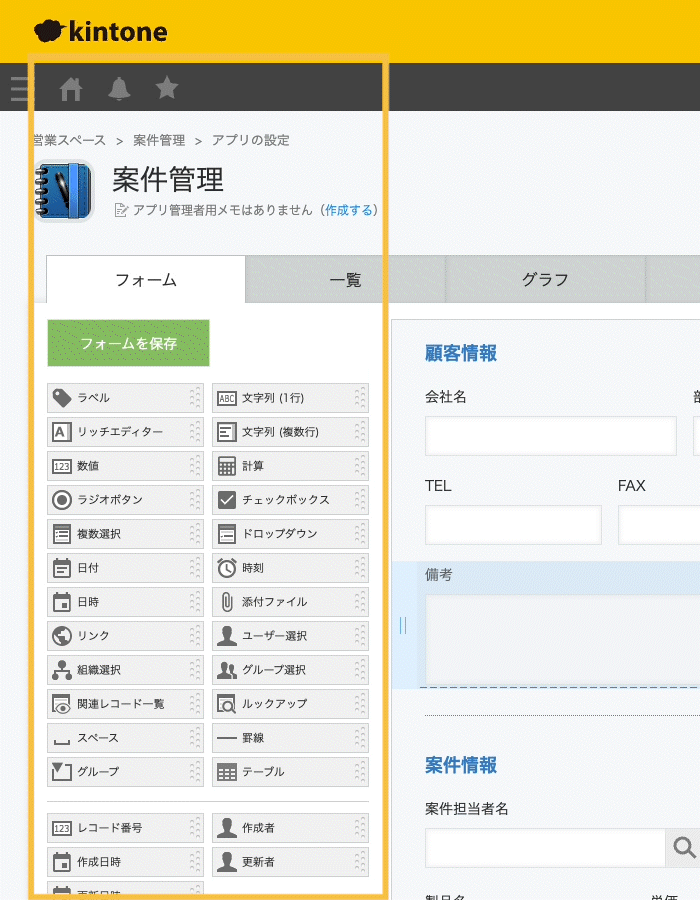Click inside the 会社名 input field

tap(550, 435)
